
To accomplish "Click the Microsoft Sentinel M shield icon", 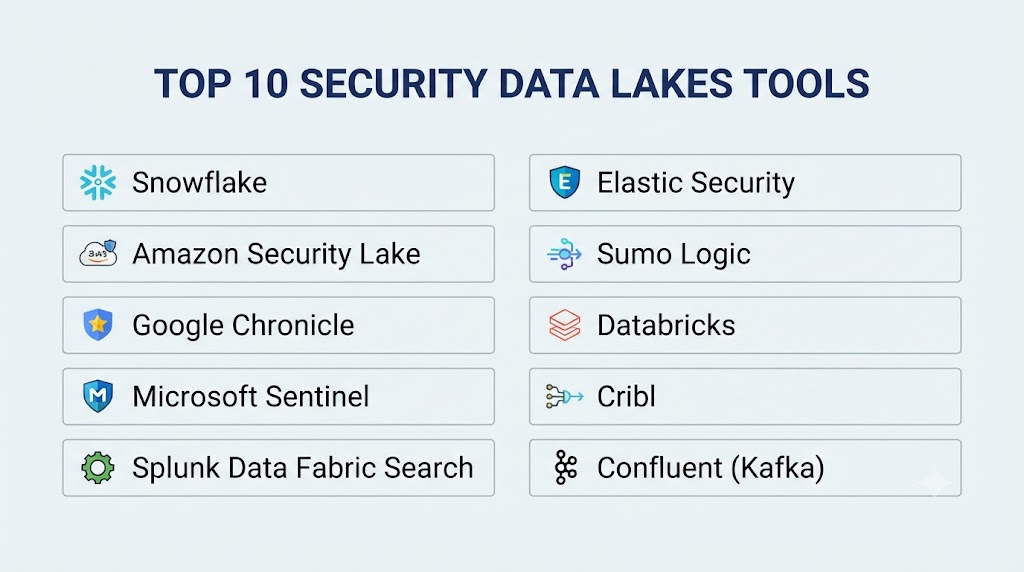I will pyautogui.click(x=98, y=396).
